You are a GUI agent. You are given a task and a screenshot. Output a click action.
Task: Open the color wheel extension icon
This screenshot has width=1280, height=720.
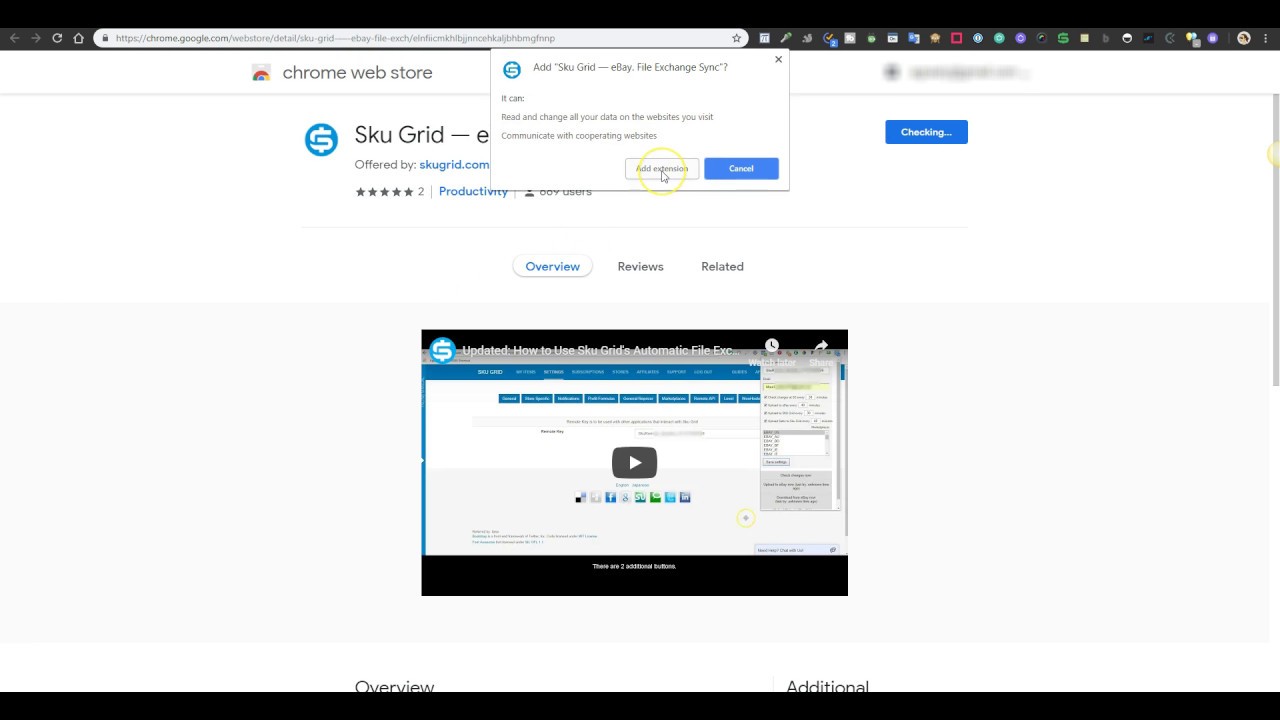[1042, 38]
